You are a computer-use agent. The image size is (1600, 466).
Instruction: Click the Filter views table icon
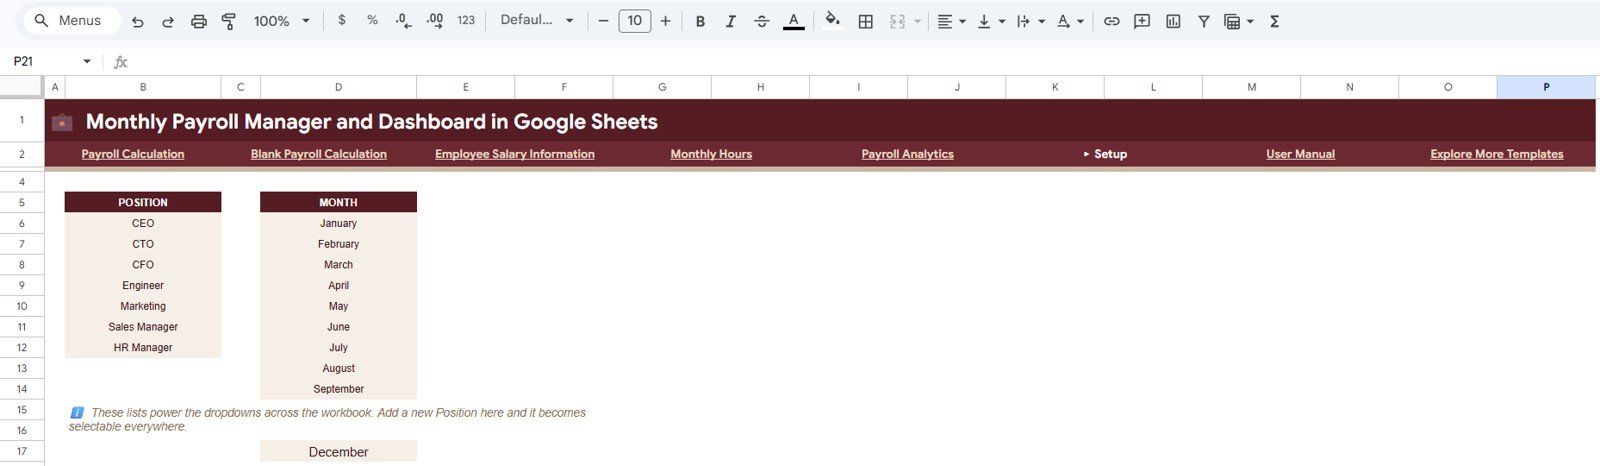click(x=1233, y=21)
